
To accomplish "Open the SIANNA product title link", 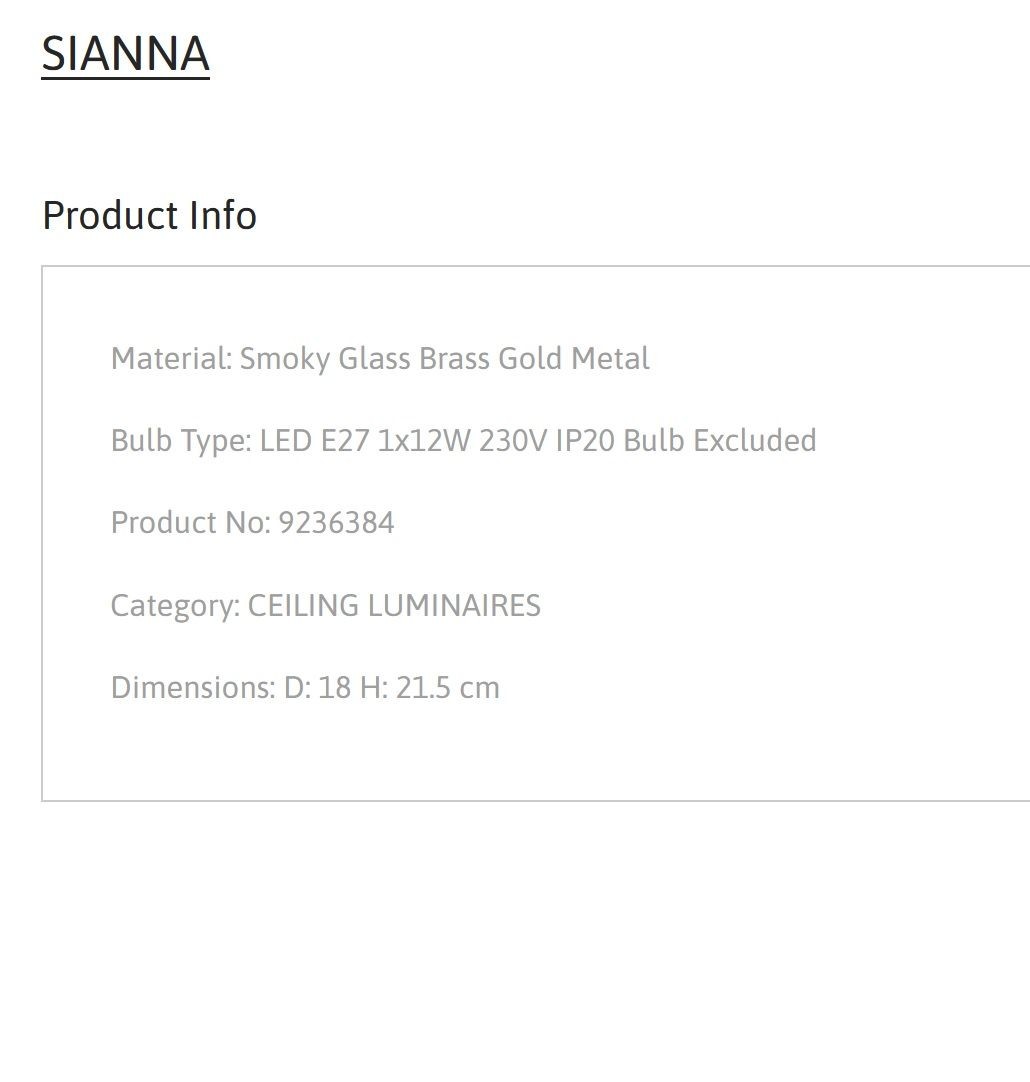I will coord(126,54).
